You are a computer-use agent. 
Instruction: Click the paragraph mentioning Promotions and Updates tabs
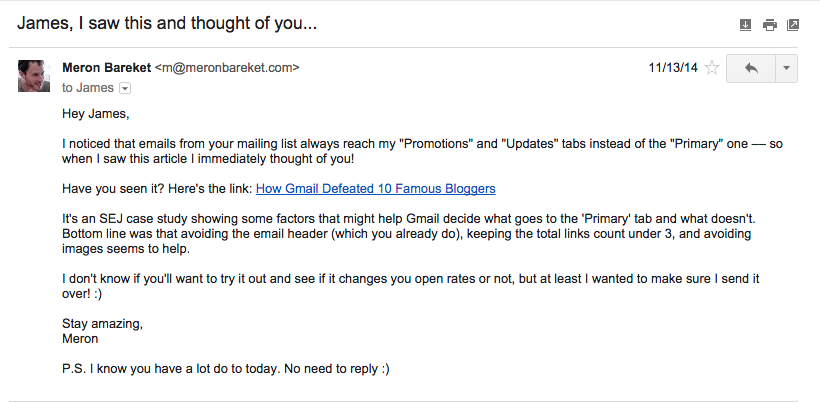tap(422, 151)
